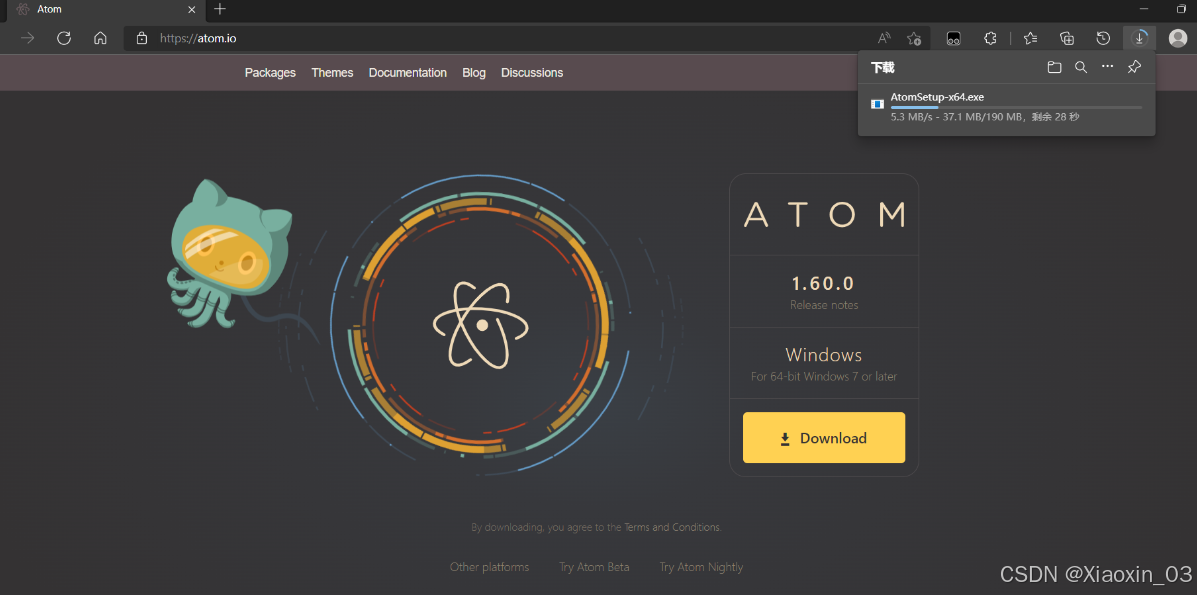Open the Blog page
Screen dimensions: 1197x595
[x=474, y=73]
